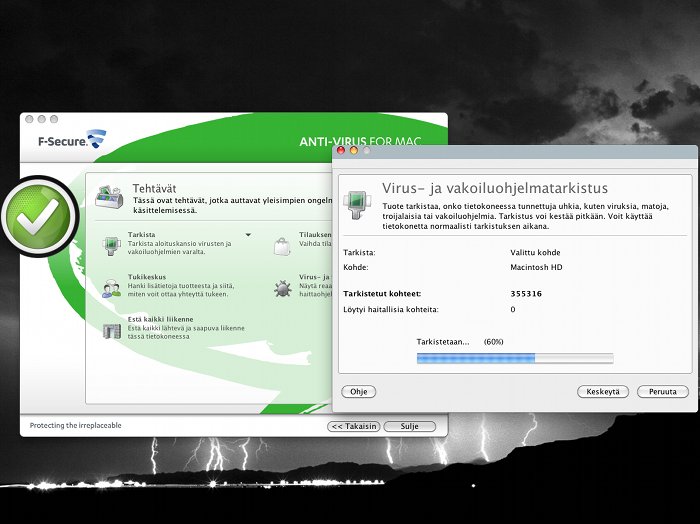Click the Tarkistetaan... status text

(443, 342)
